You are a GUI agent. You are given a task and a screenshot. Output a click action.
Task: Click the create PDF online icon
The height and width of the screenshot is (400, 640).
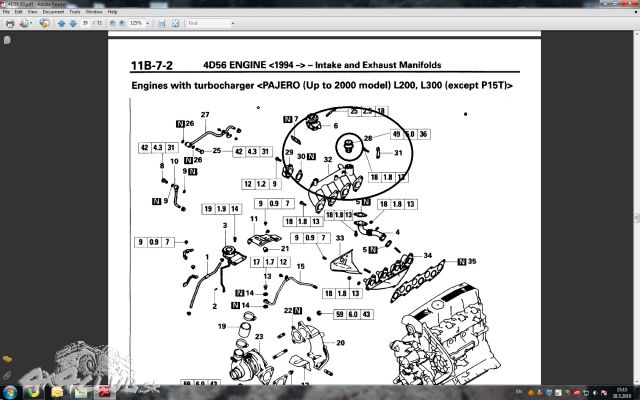click(24, 23)
